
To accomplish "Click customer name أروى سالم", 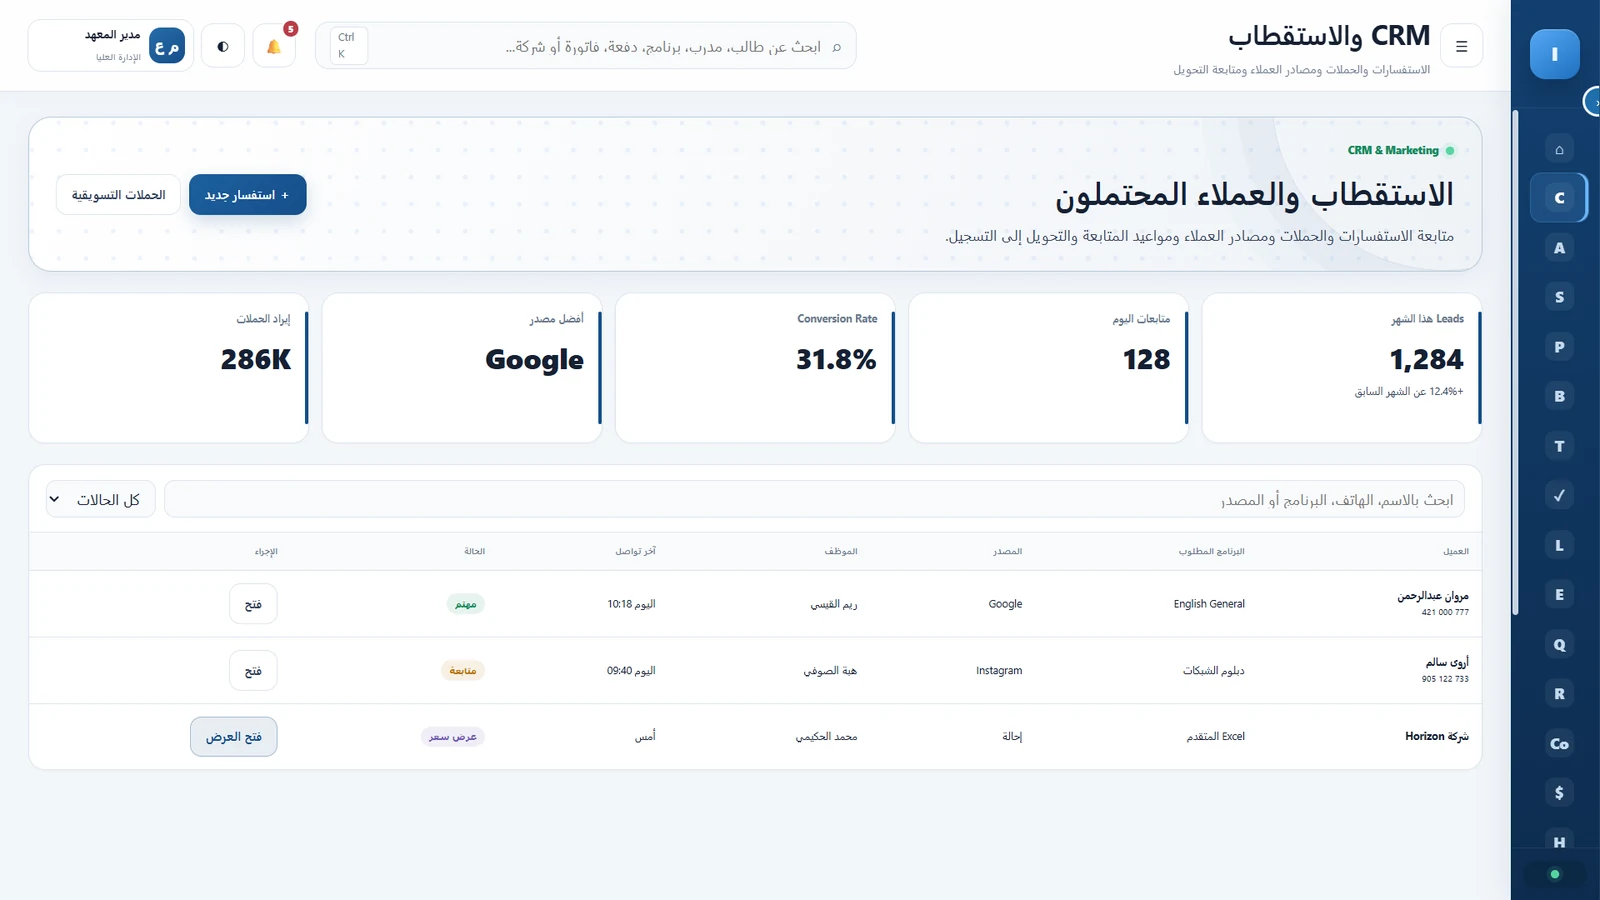I will (1447, 662).
